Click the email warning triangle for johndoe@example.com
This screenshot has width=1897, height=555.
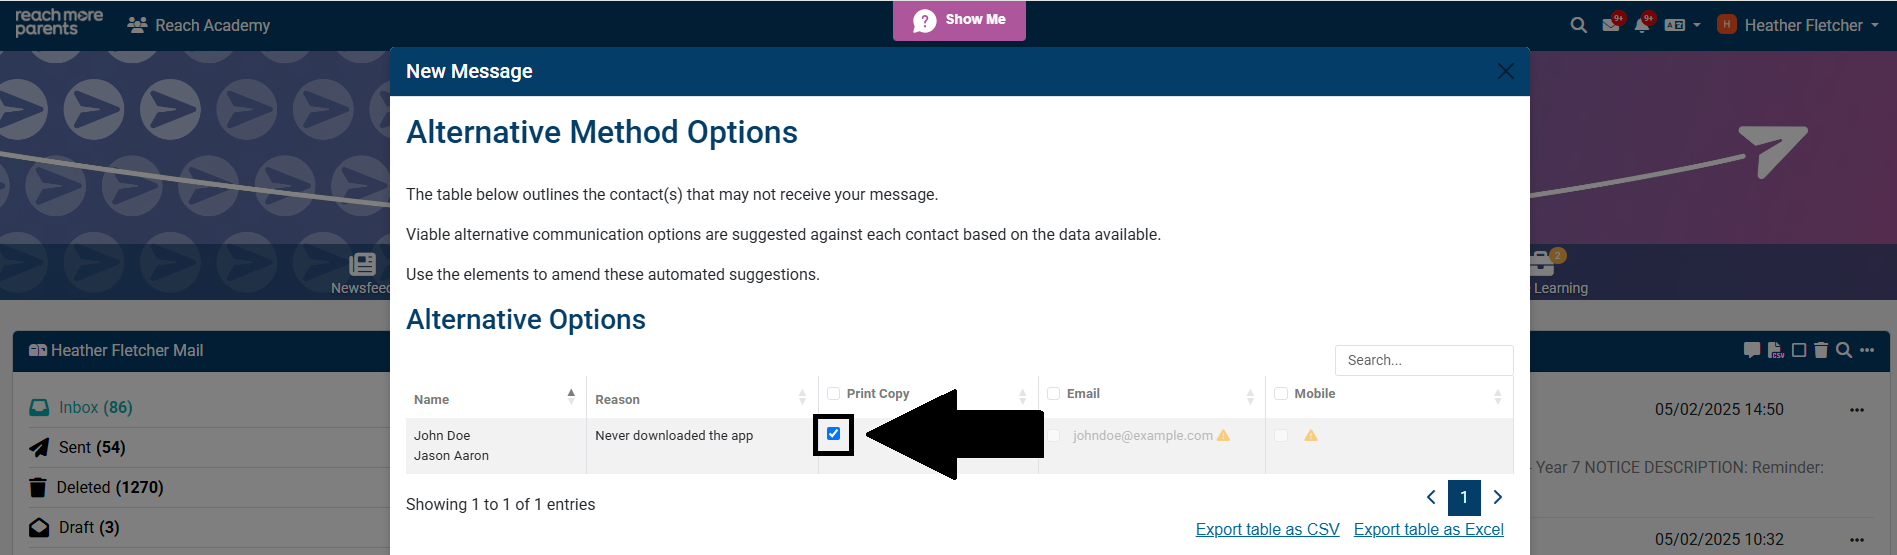click(1223, 435)
